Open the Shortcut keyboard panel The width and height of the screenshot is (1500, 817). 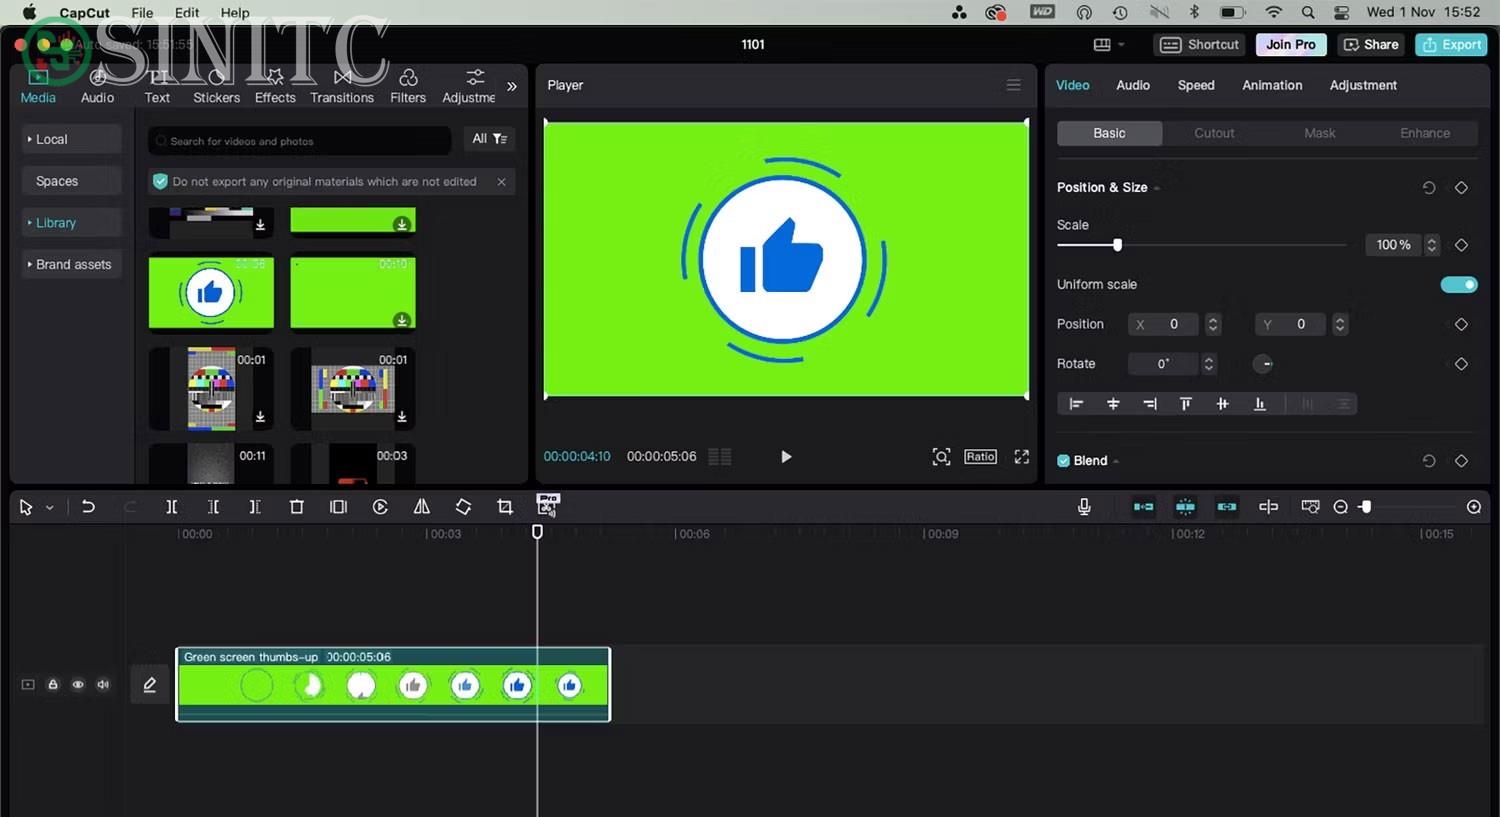[x=1199, y=45]
